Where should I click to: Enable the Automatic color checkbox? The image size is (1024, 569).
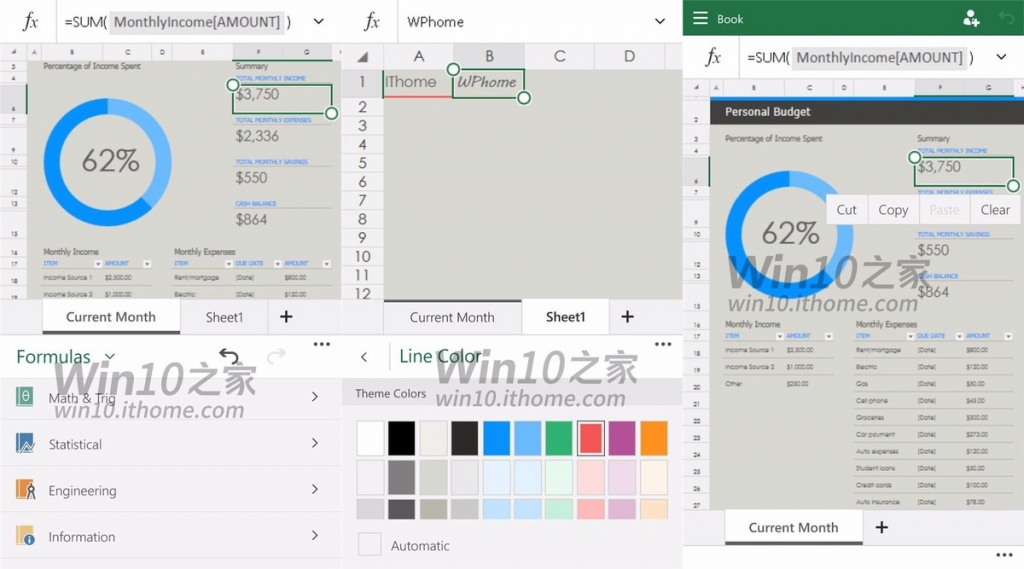(x=370, y=545)
